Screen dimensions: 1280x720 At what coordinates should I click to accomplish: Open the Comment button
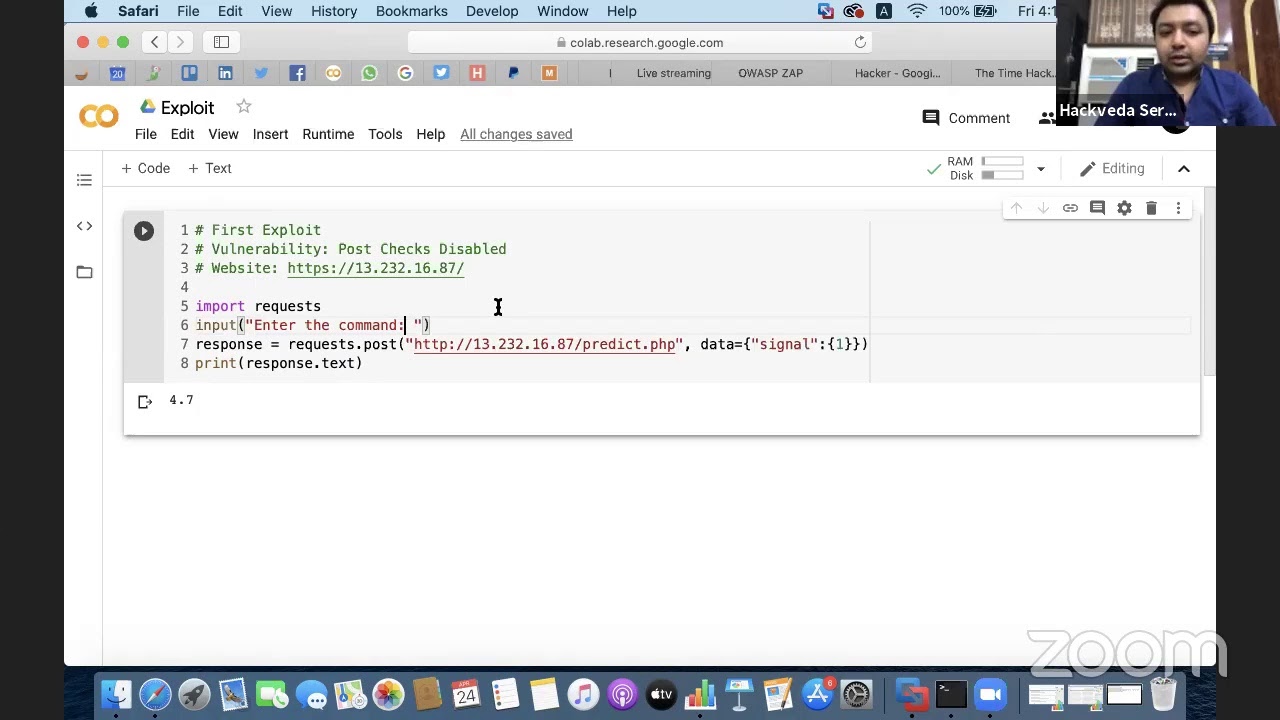966,118
